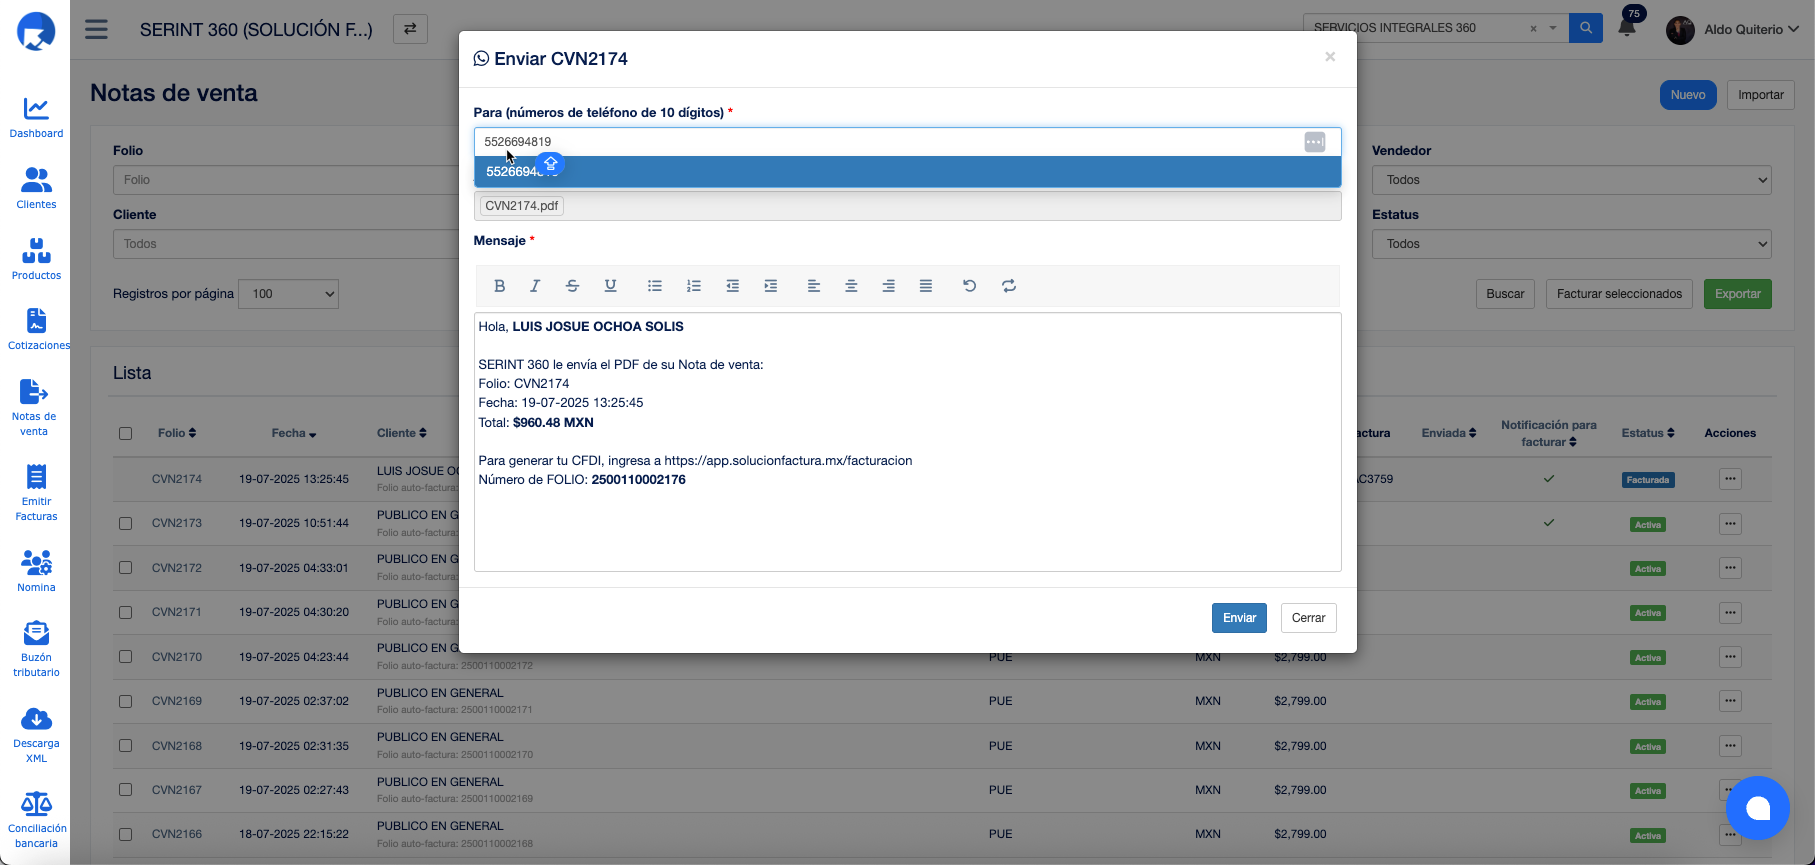
Task: Open the Vendedor dropdown
Action: click(x=1571, y=180)
